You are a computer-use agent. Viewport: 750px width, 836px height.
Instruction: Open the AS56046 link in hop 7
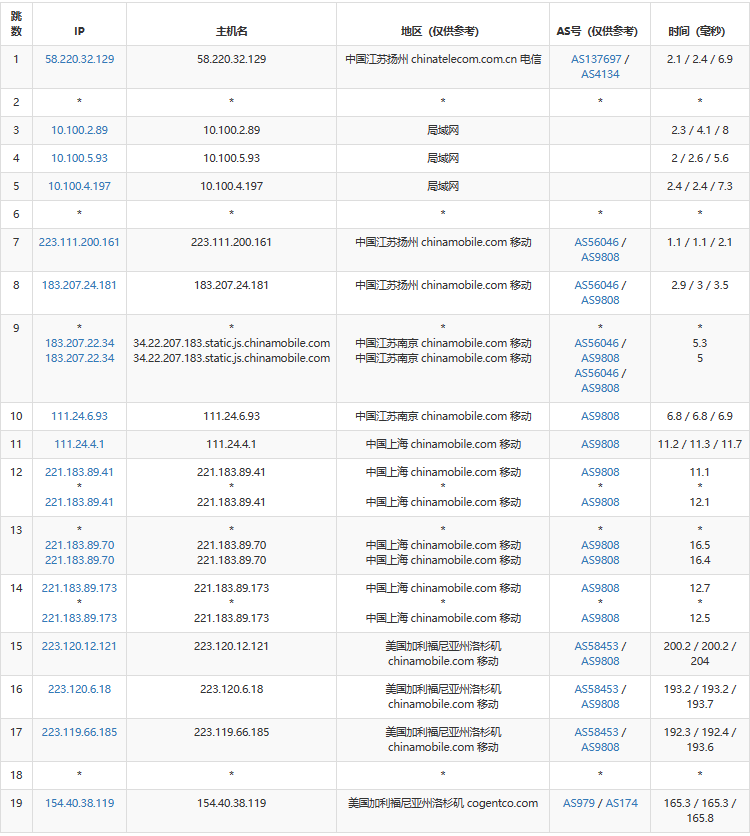point(596,242)
